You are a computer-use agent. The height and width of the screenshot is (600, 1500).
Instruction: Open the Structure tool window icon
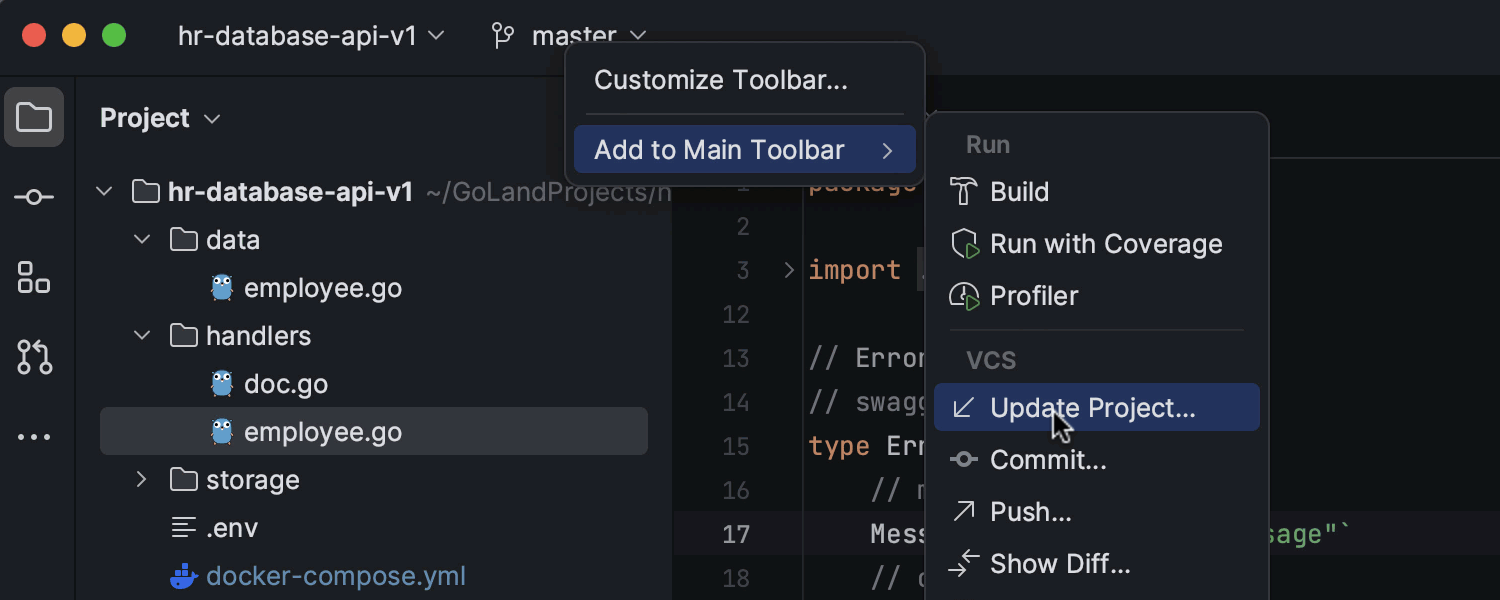click(34, 277)
